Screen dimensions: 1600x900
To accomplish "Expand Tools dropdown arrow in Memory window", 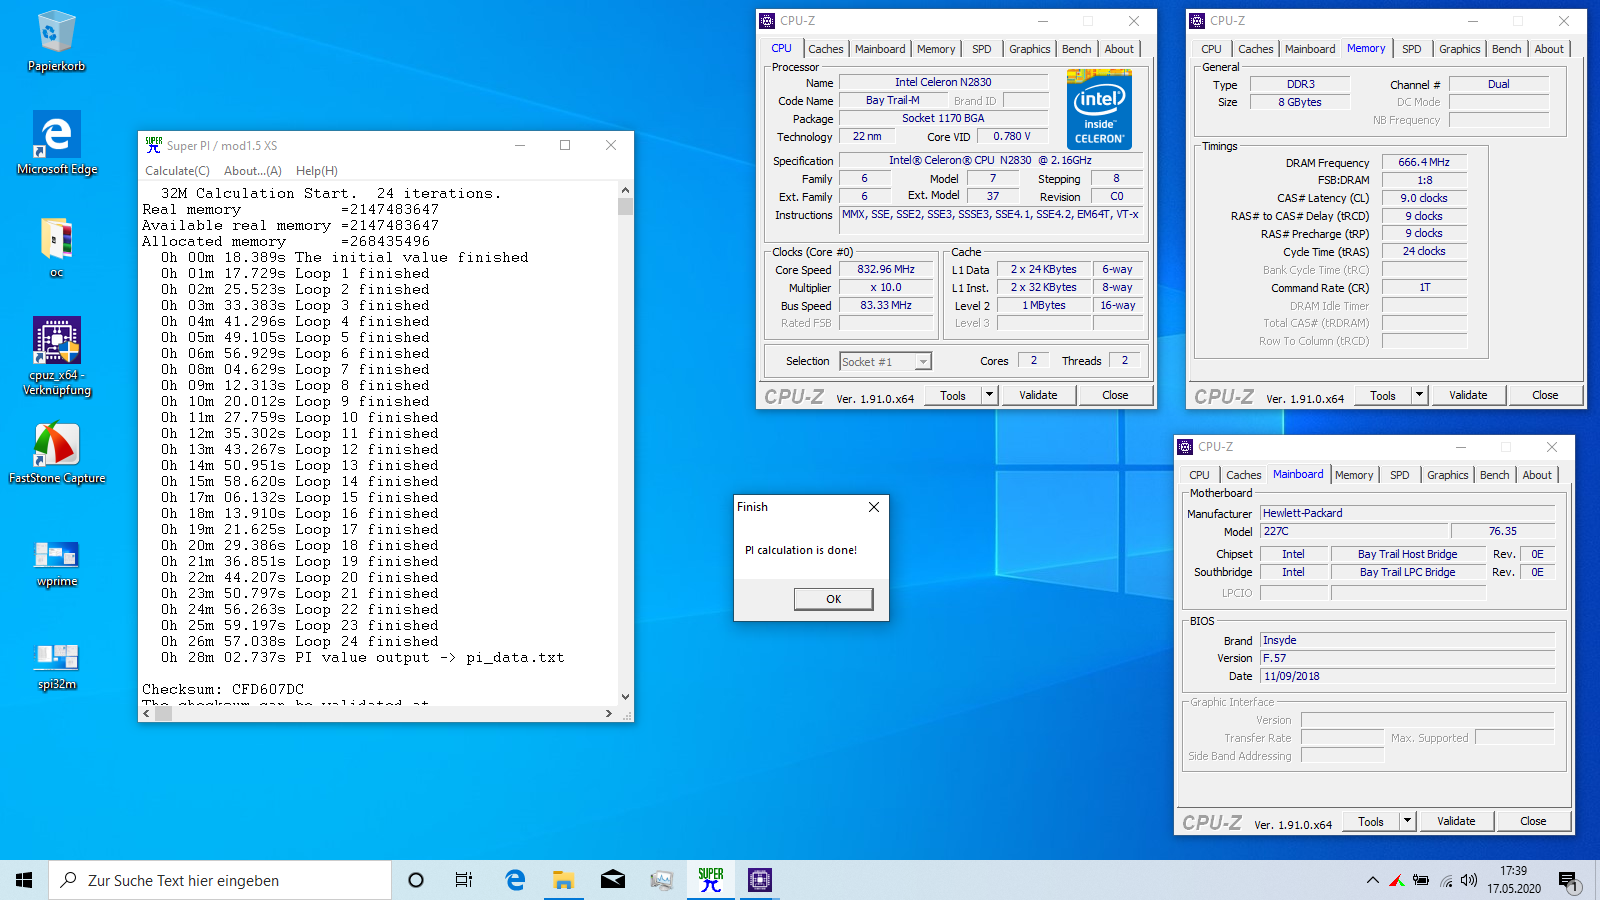I will point(1419,395).
